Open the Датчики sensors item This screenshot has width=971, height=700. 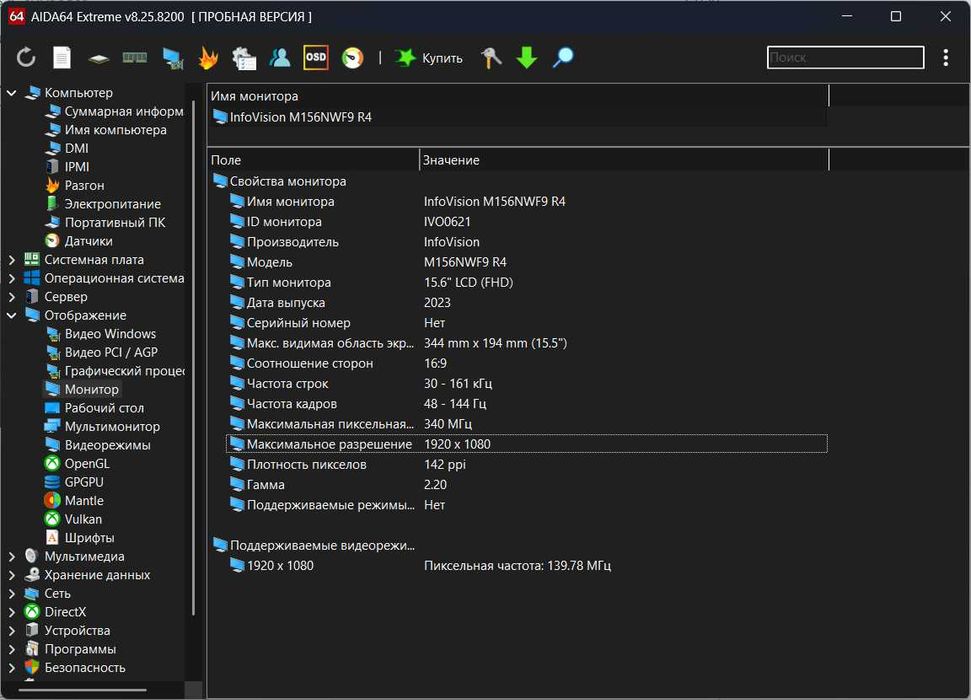pos(79,241)
